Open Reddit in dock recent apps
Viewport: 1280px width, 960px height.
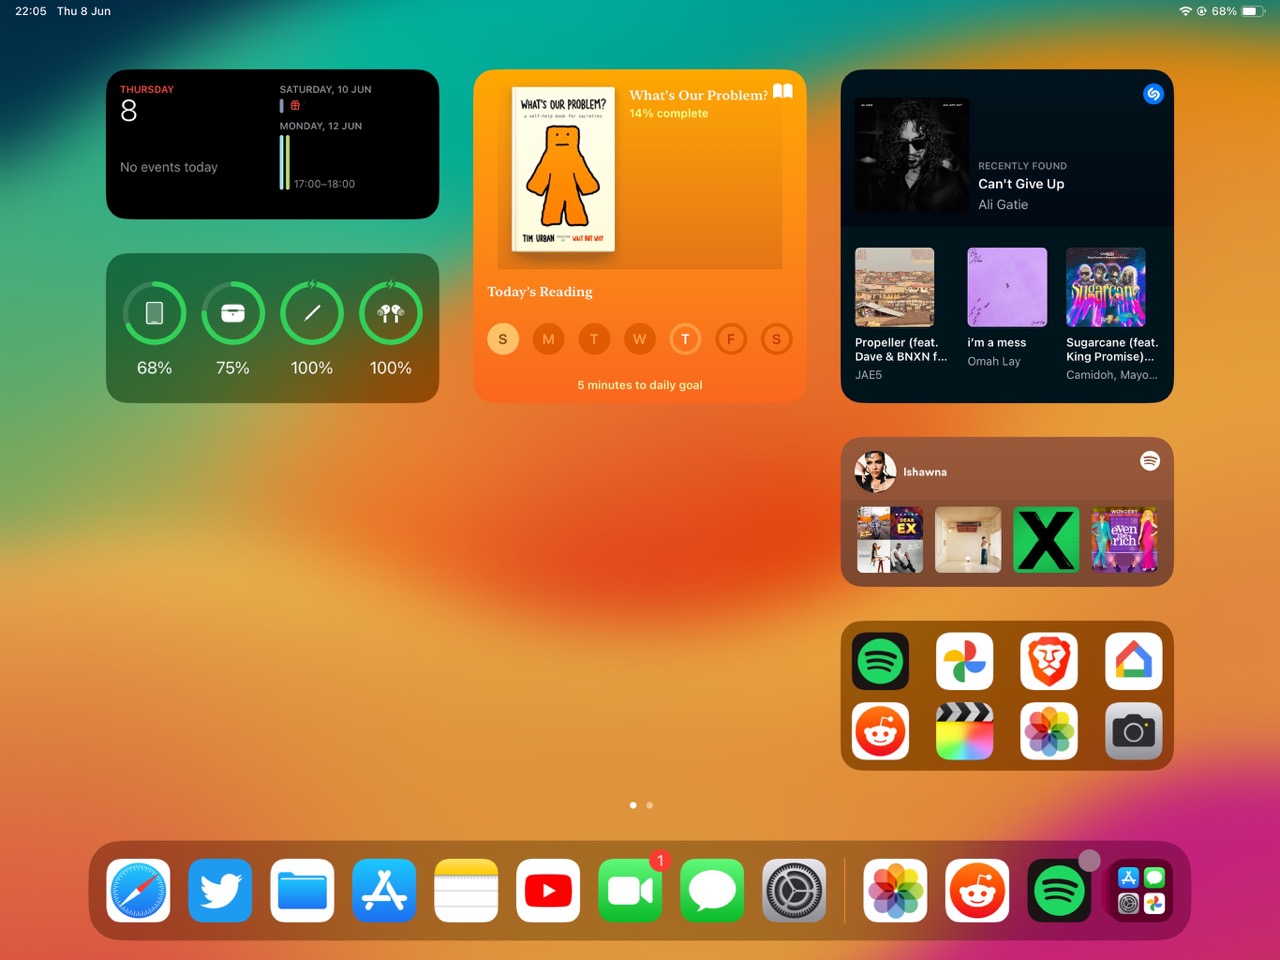tap(977, 890)
